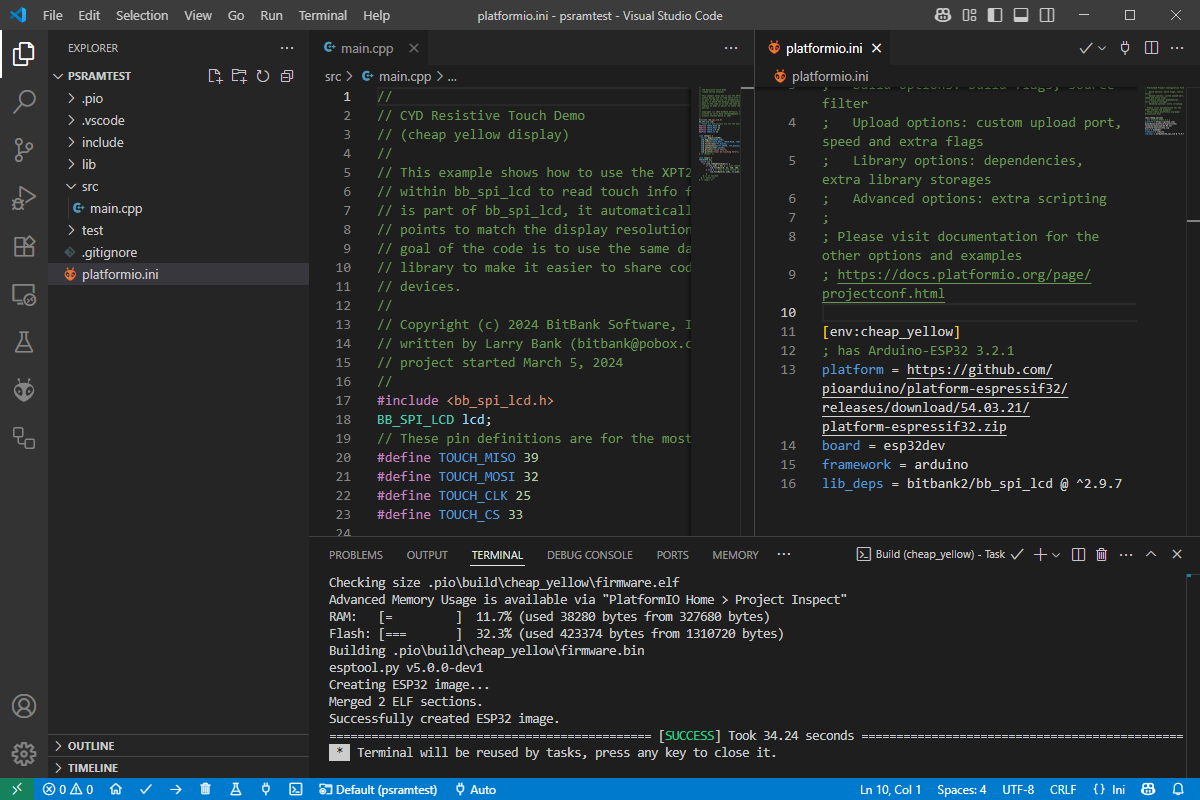The height and width of the screenshot is (800, 1200).
Task: Expand the .vscode folder
Action: (179, 120)
